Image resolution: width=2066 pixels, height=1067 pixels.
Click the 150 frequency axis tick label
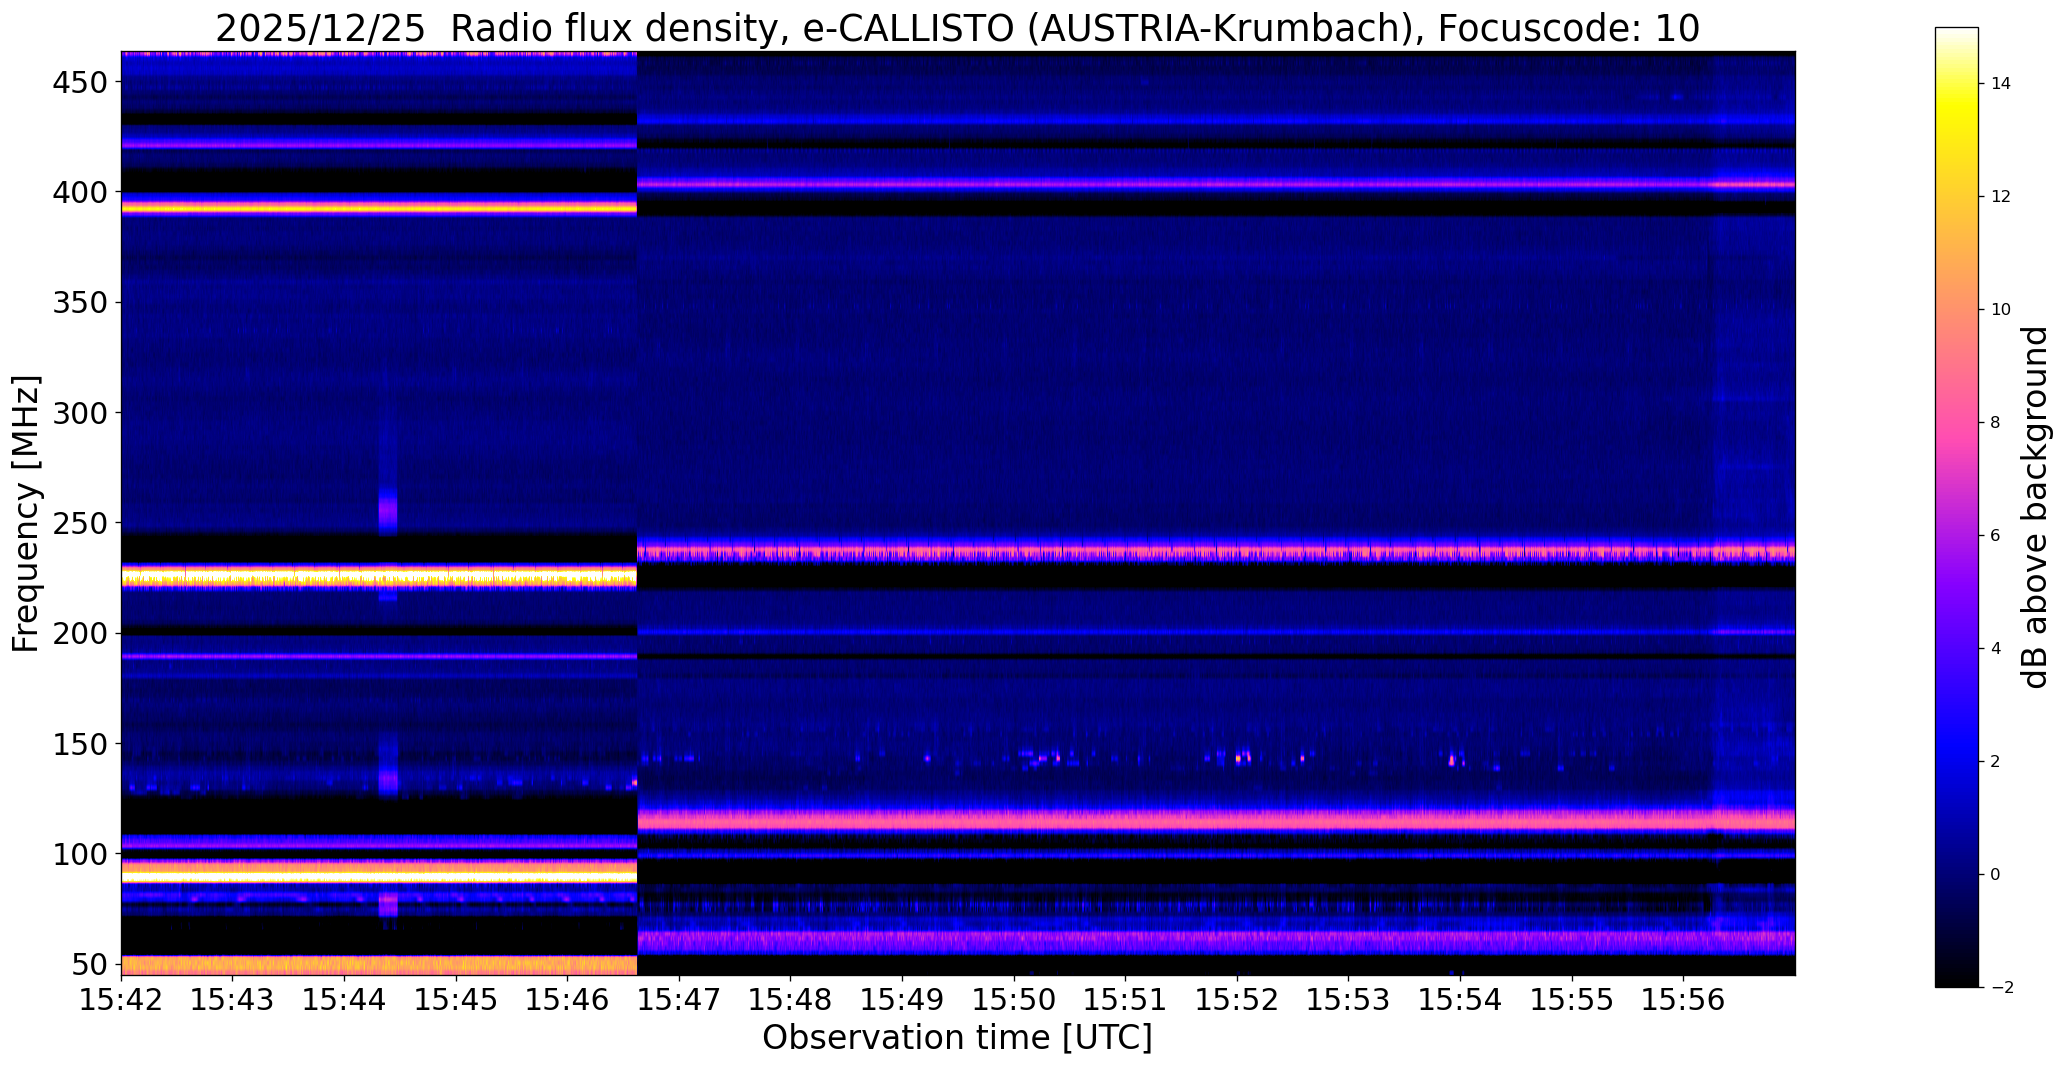pos(78,744)
